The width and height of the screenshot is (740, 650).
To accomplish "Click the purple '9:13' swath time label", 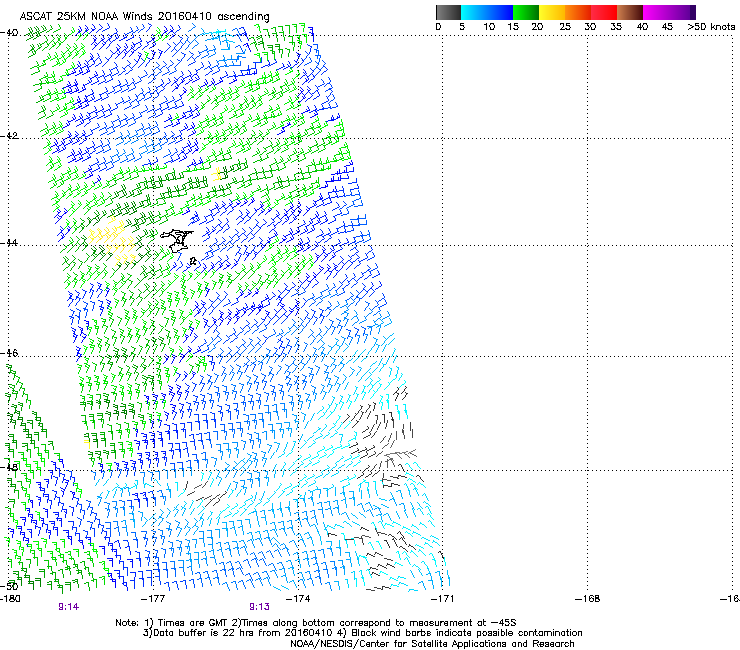I will pos(260,607).
